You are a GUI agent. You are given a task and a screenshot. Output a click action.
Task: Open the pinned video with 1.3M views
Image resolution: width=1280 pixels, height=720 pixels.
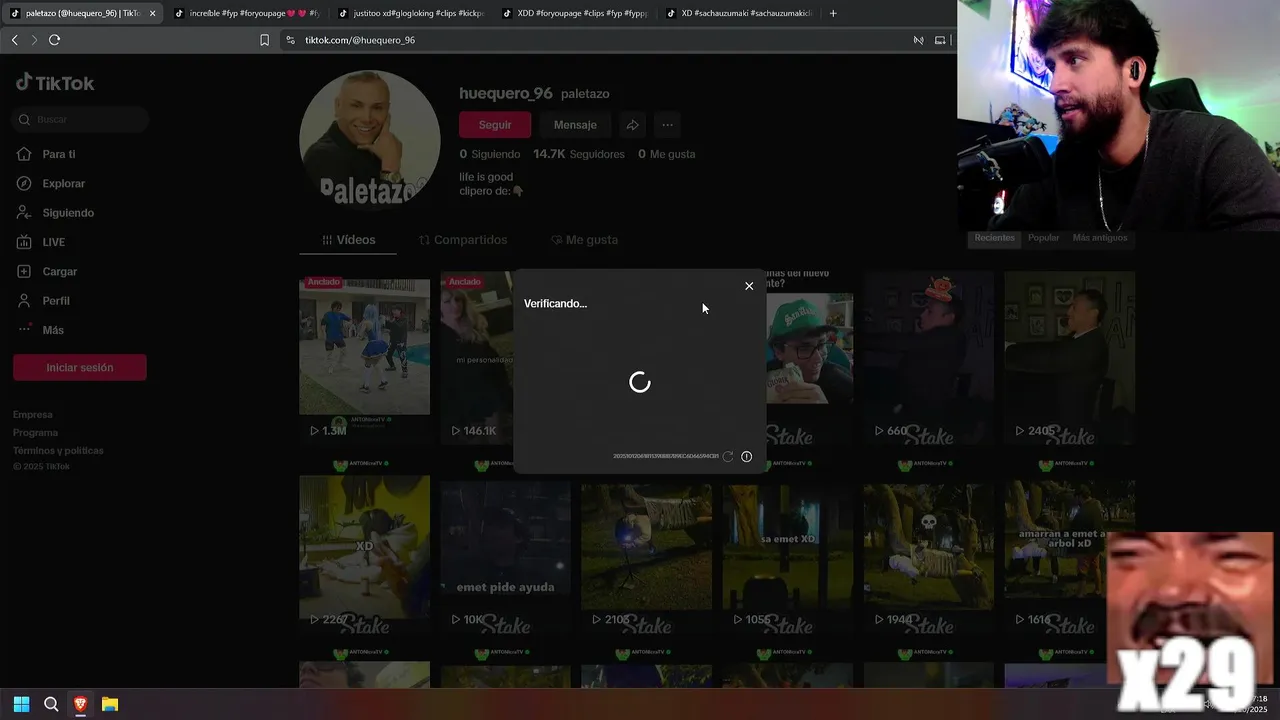364,358
